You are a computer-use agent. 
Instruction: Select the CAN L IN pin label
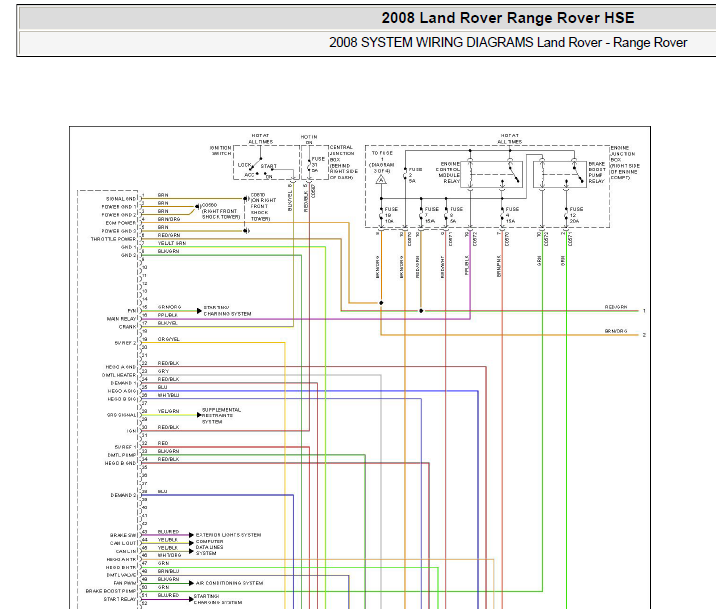[126, 551]
